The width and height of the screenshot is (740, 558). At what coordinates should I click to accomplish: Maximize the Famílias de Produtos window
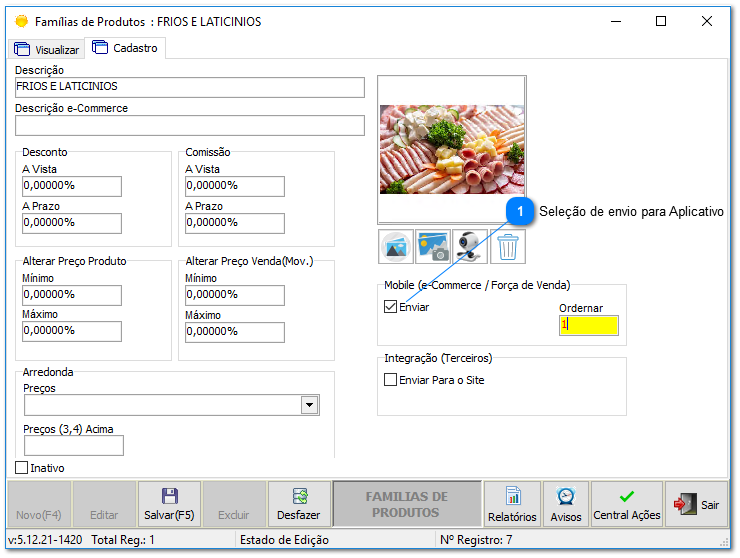click(661, 21)
